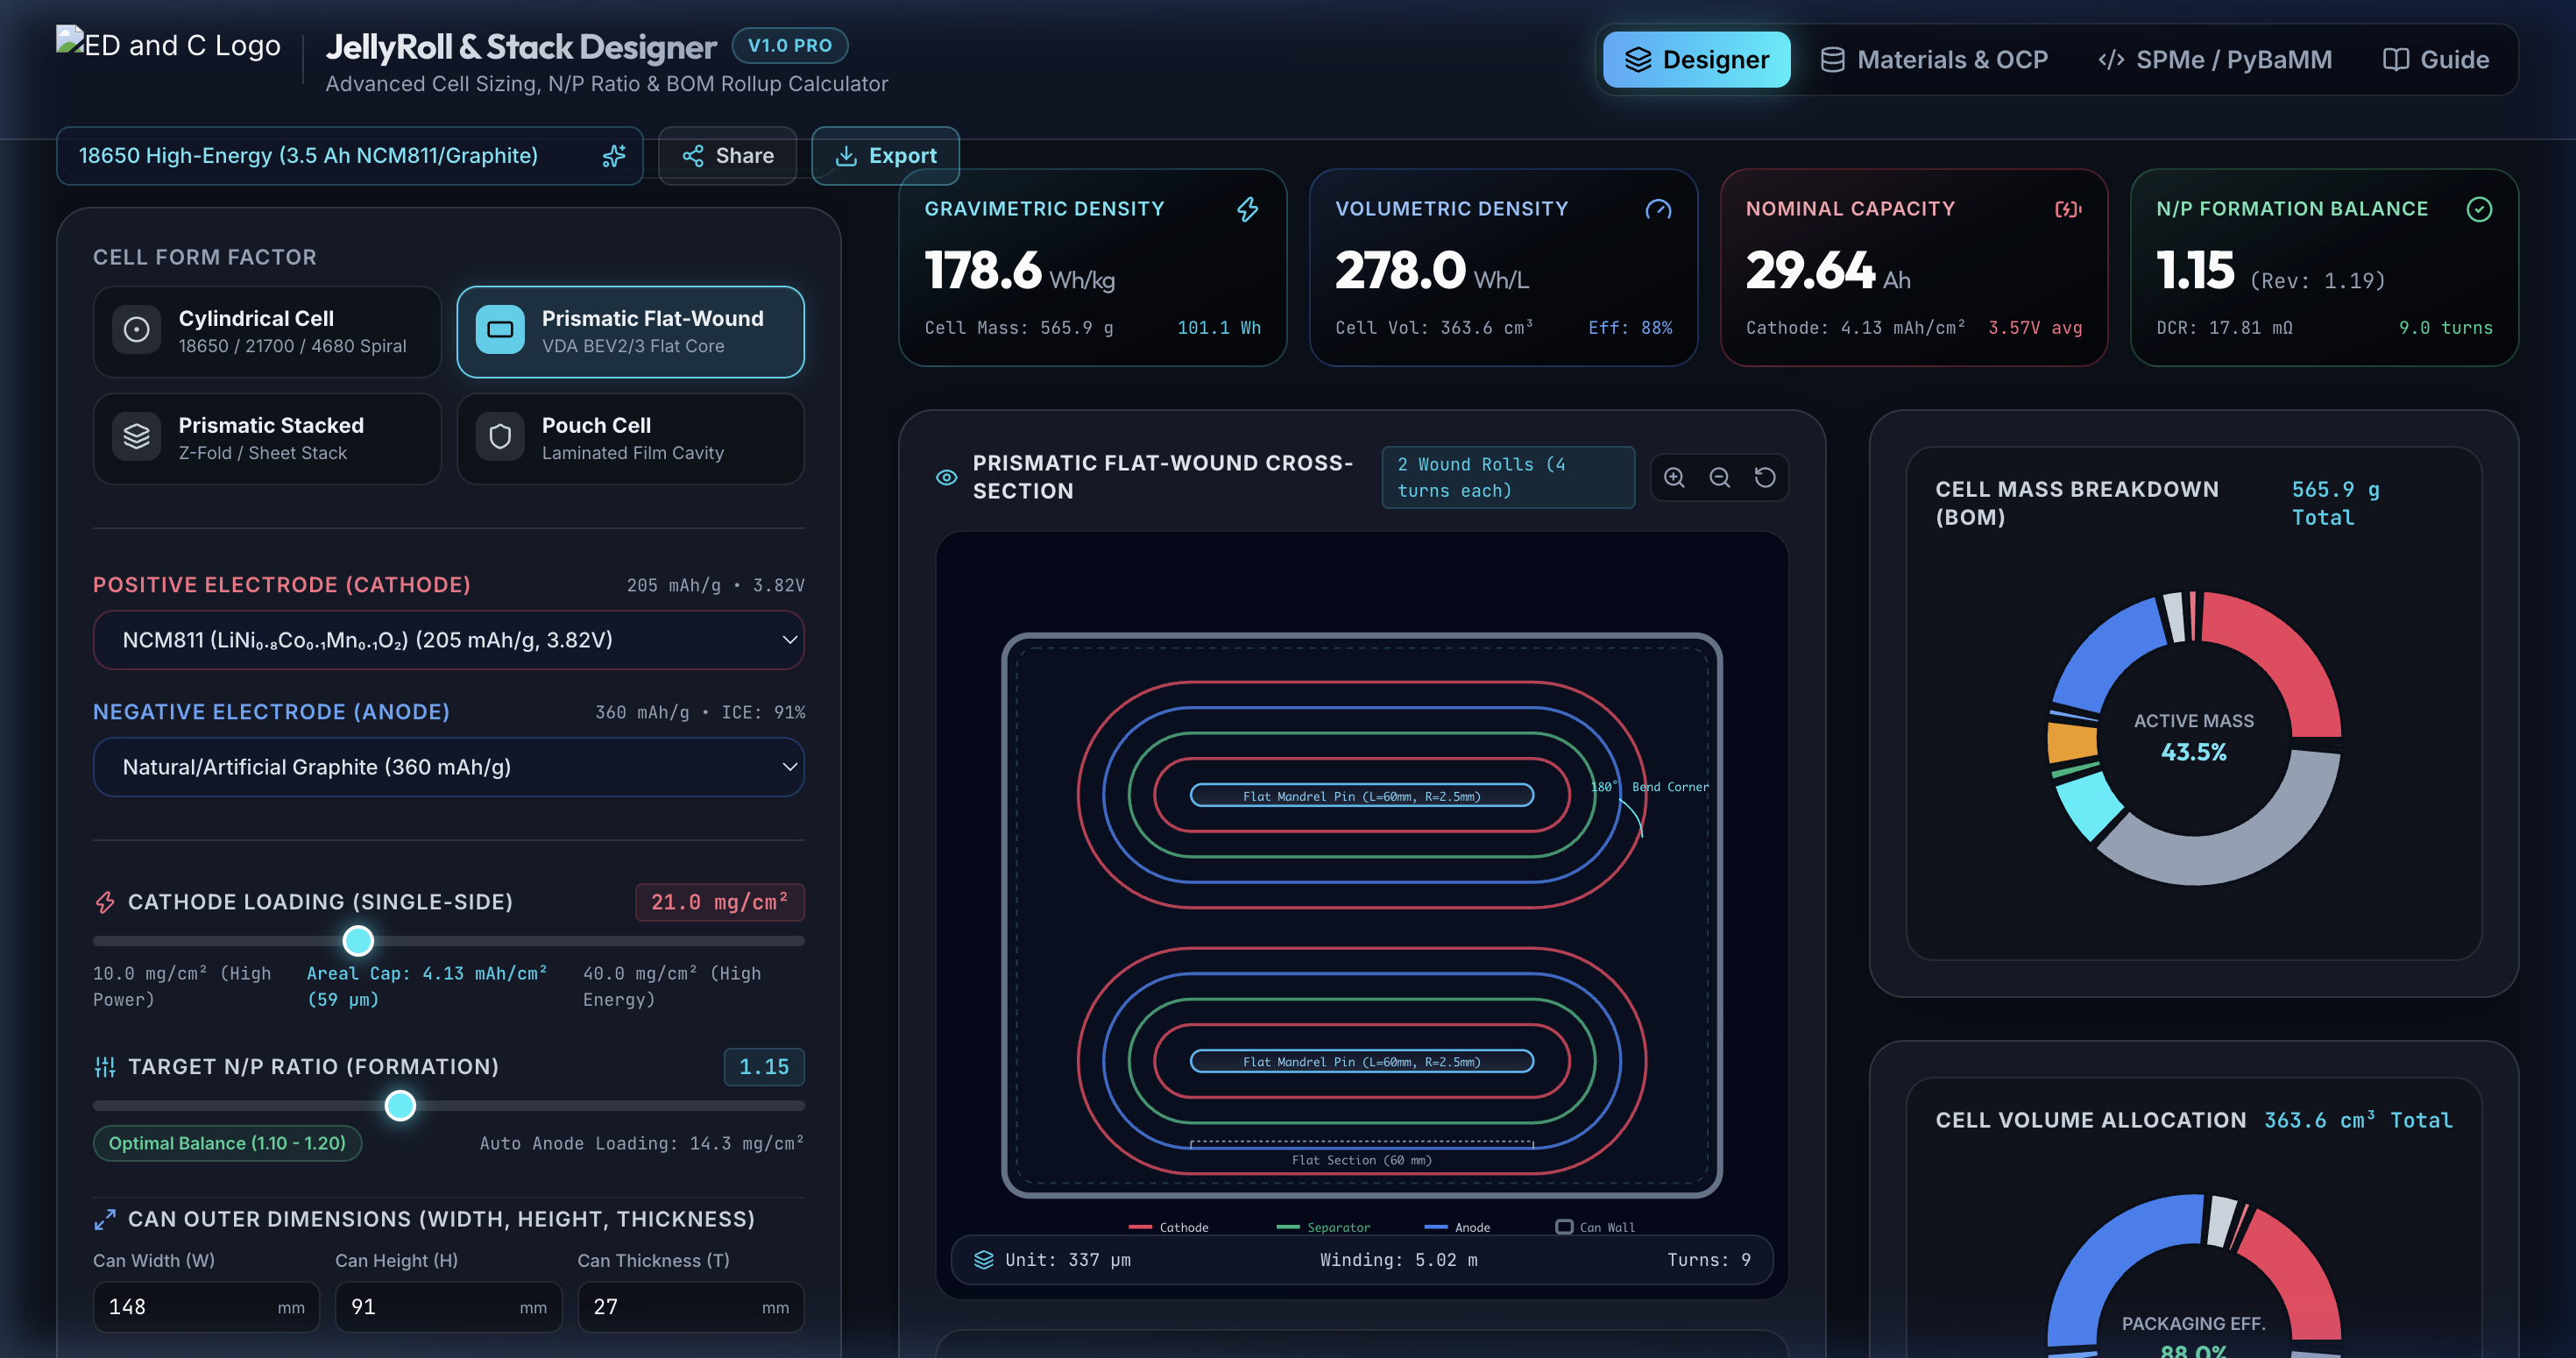Click the Pouch Cell shield icon
This screenshot has height=1358, width=2576.
500,437
